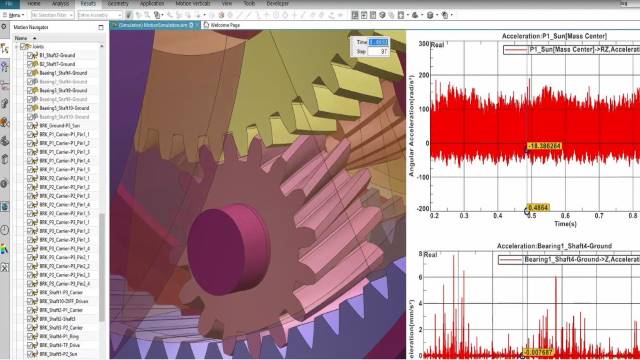
Task: Click the Joints folder icon in navigator
Action: [29, 46]
